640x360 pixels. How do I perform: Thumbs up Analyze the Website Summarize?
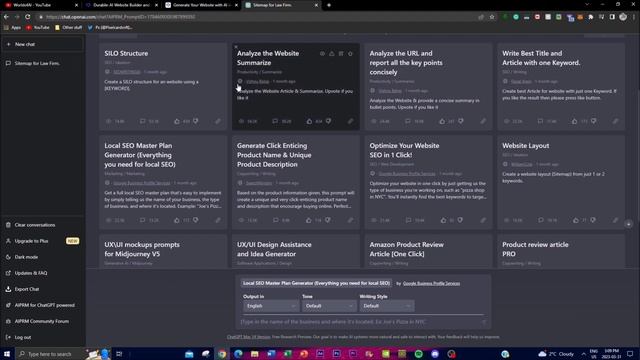coord(309,121)
